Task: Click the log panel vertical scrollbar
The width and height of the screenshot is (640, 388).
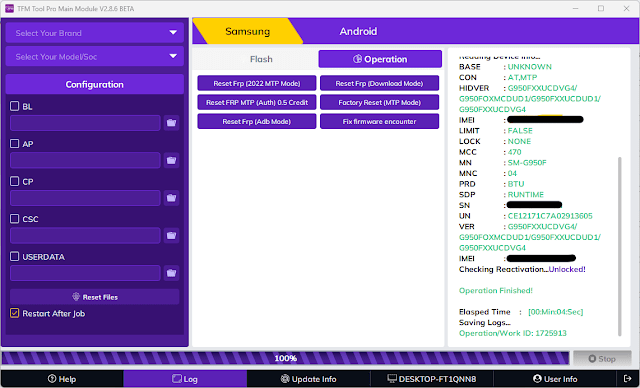Action: coord(620,246)
